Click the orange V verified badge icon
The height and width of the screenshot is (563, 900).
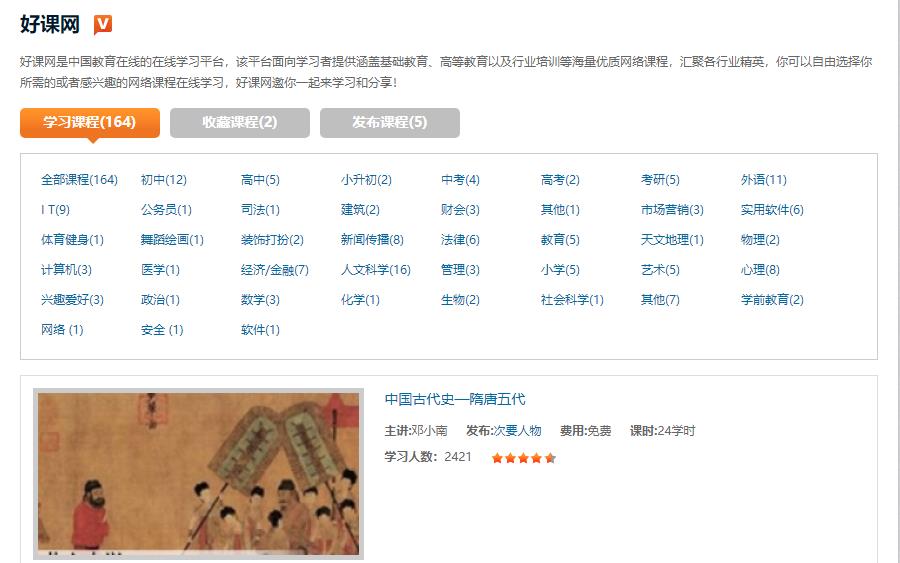tap(103, 24)
